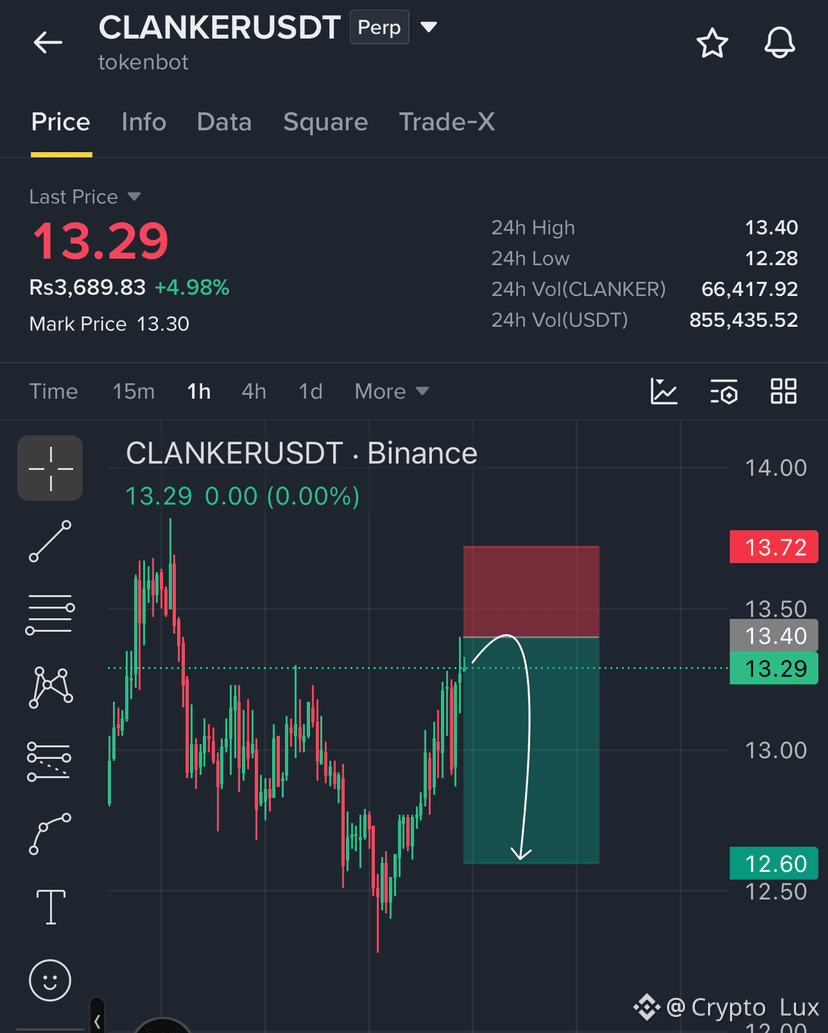Tap the Perp badge
The height and width of the screenshot is (1033, 828).
379,27
